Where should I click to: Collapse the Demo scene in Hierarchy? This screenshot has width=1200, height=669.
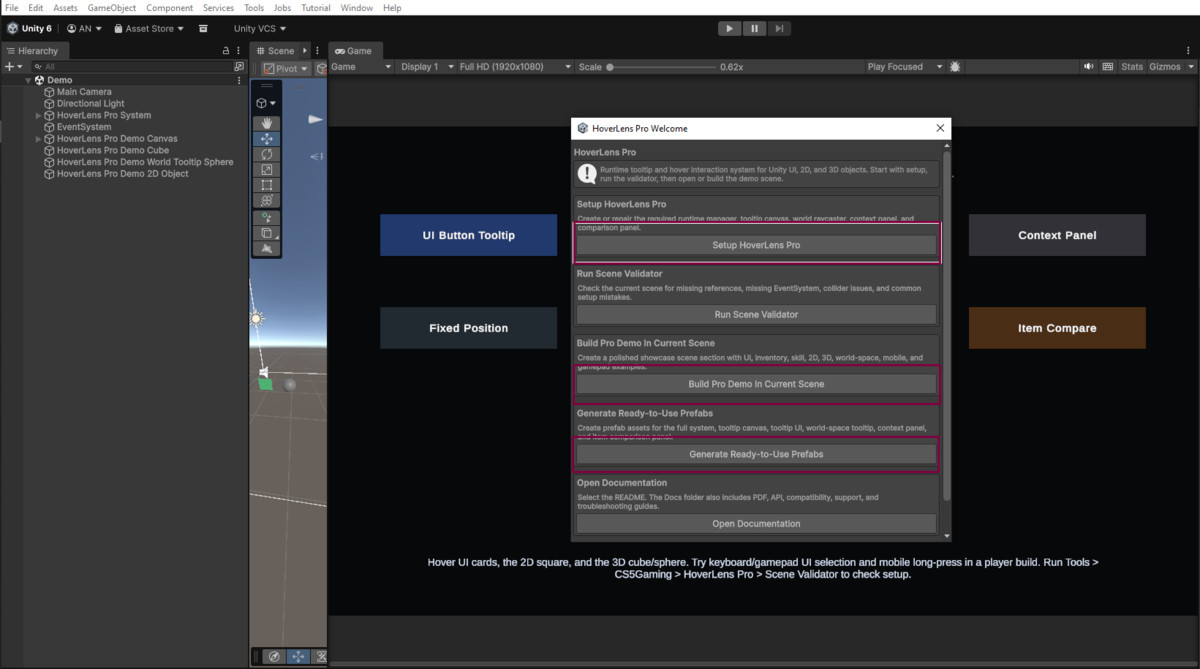click(29, 80)
